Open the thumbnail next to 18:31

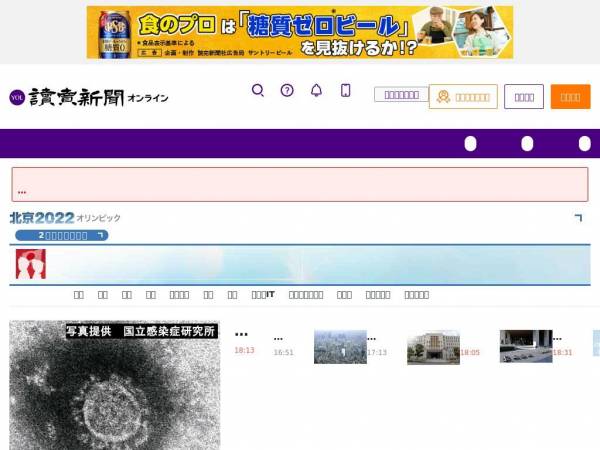tap(526, 346)
